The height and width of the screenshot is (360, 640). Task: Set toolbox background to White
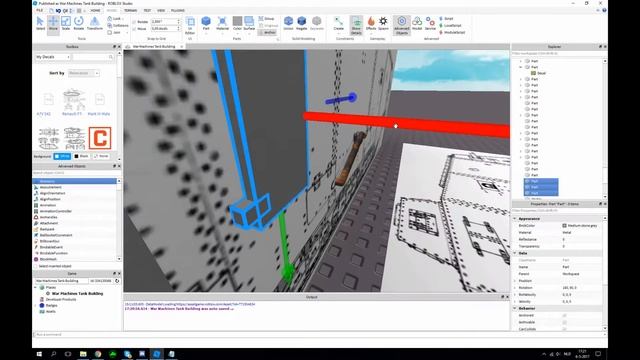coord(62,156)
